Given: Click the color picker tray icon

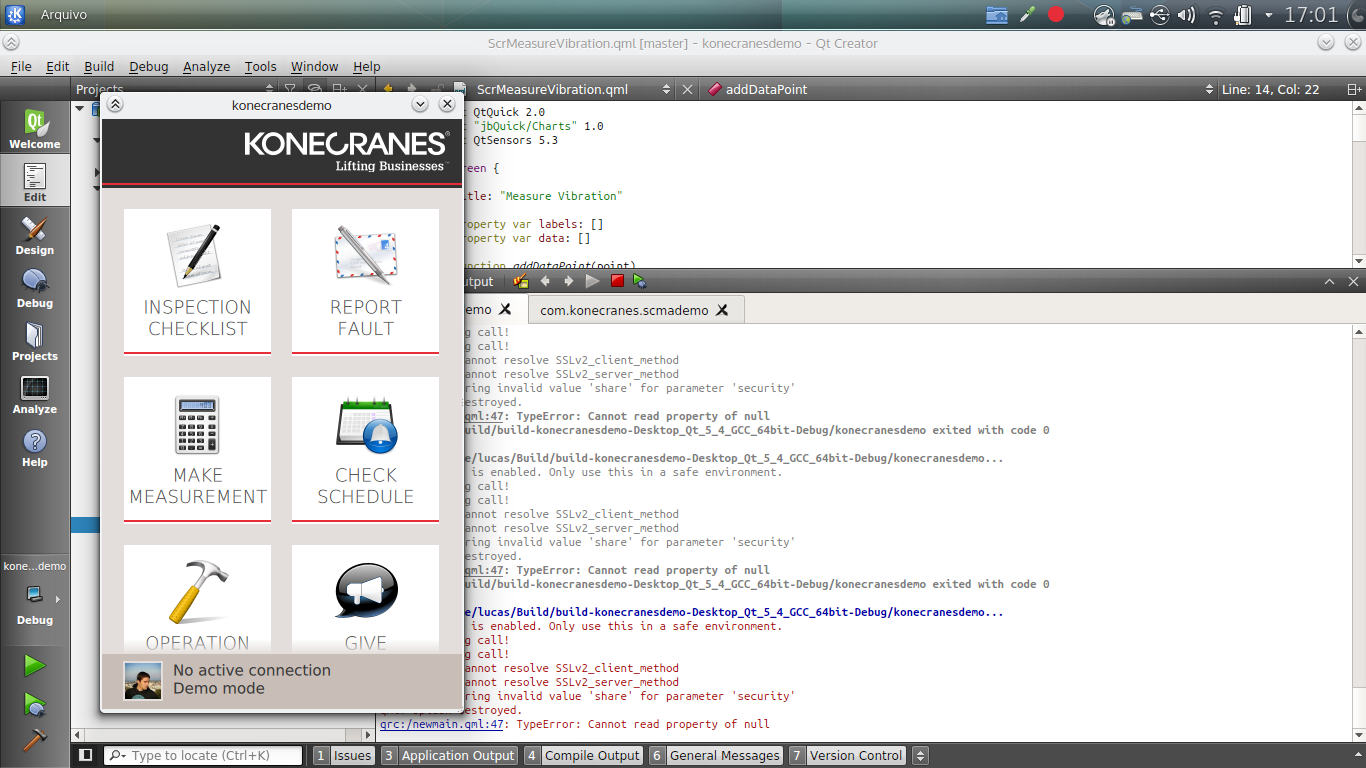Looking at the screenshot, I should click(1027, 15).
